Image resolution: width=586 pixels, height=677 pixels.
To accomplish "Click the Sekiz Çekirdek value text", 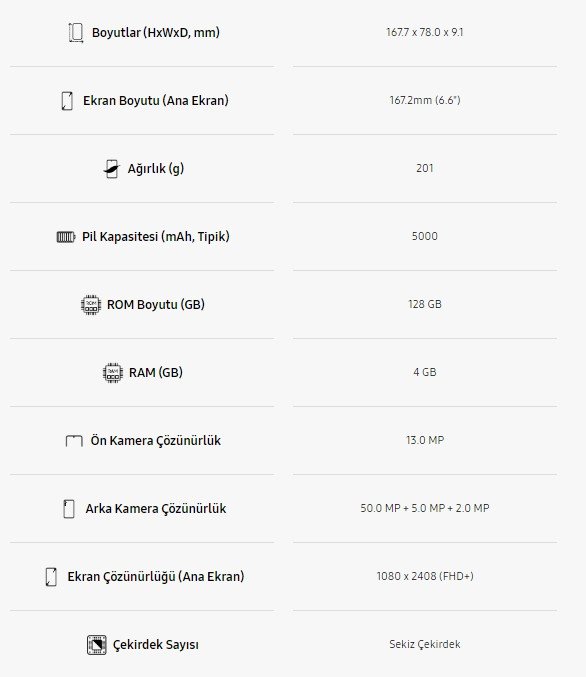I will point(425,644).
